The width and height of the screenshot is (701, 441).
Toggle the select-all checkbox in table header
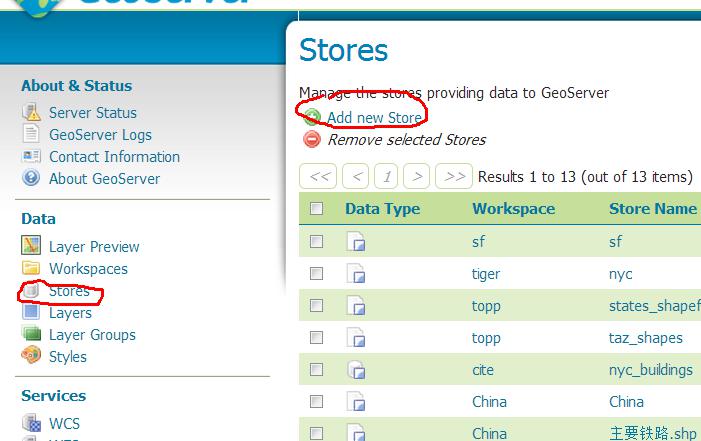tap(317, 208)
